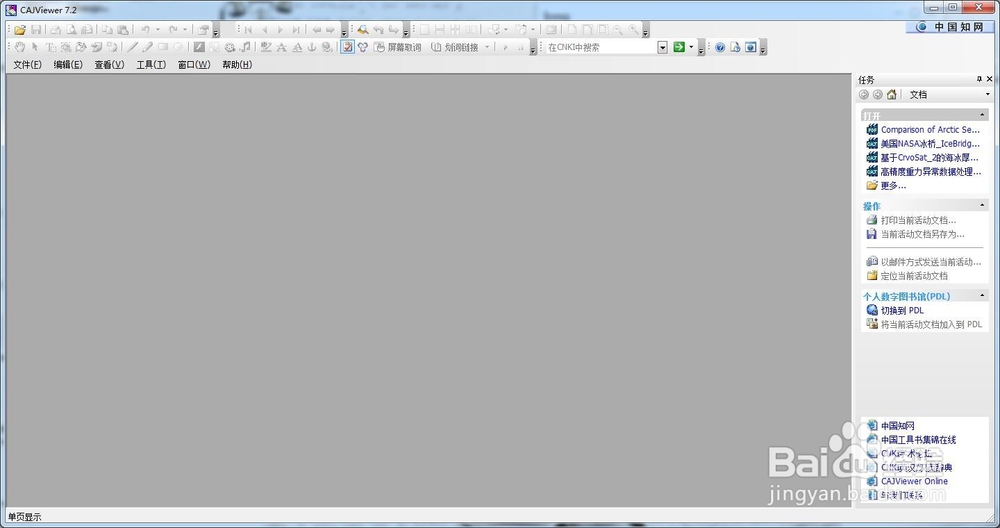Viewport: 1000px width, 528px height.
Task: Click the Print Preview icon
Action: pos(71,30)
